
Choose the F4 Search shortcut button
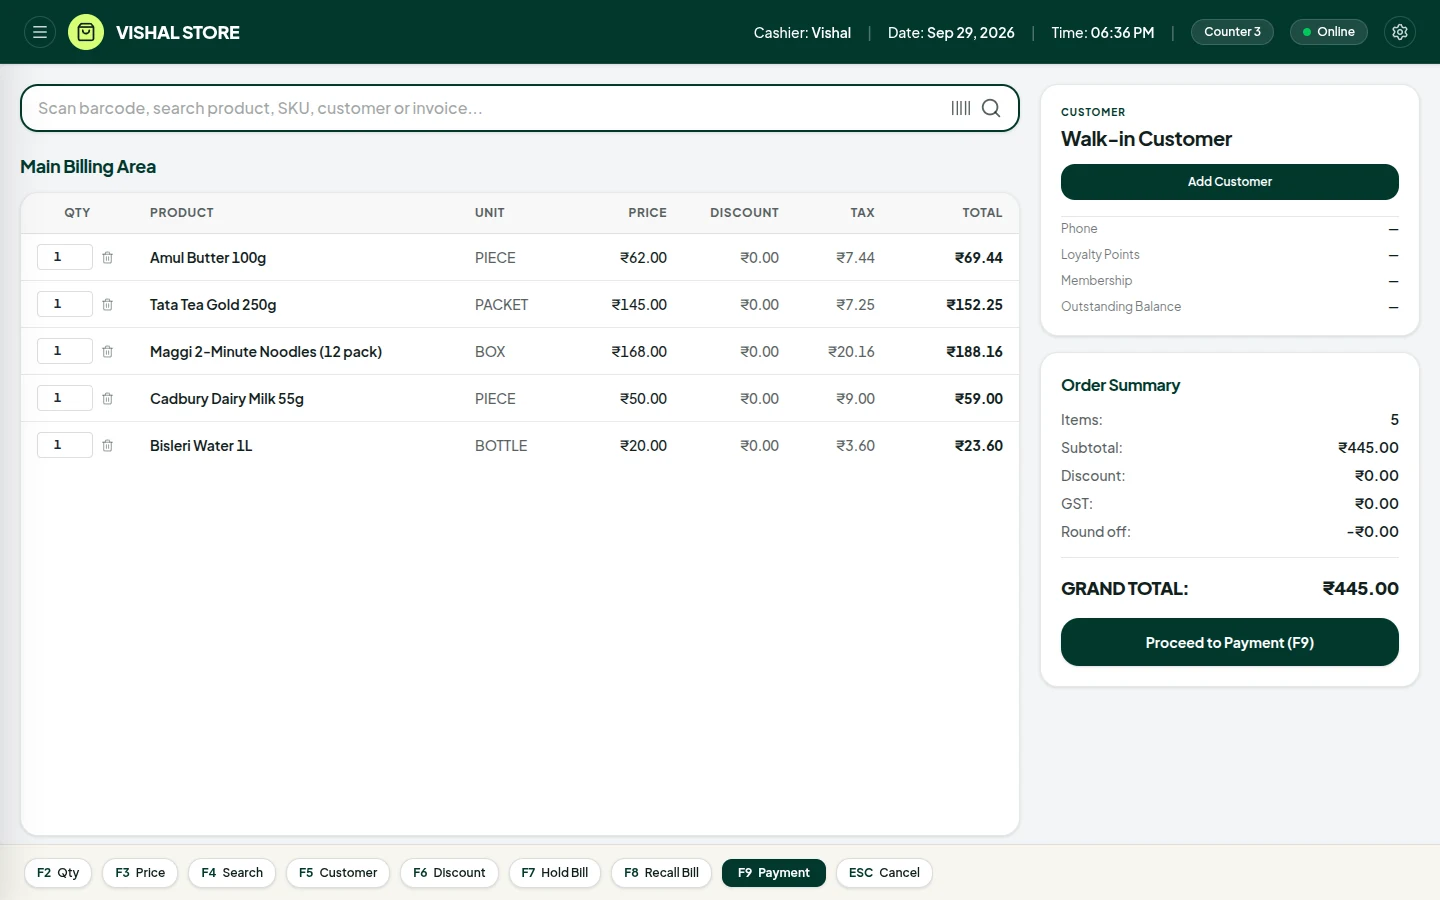point(232,873)
